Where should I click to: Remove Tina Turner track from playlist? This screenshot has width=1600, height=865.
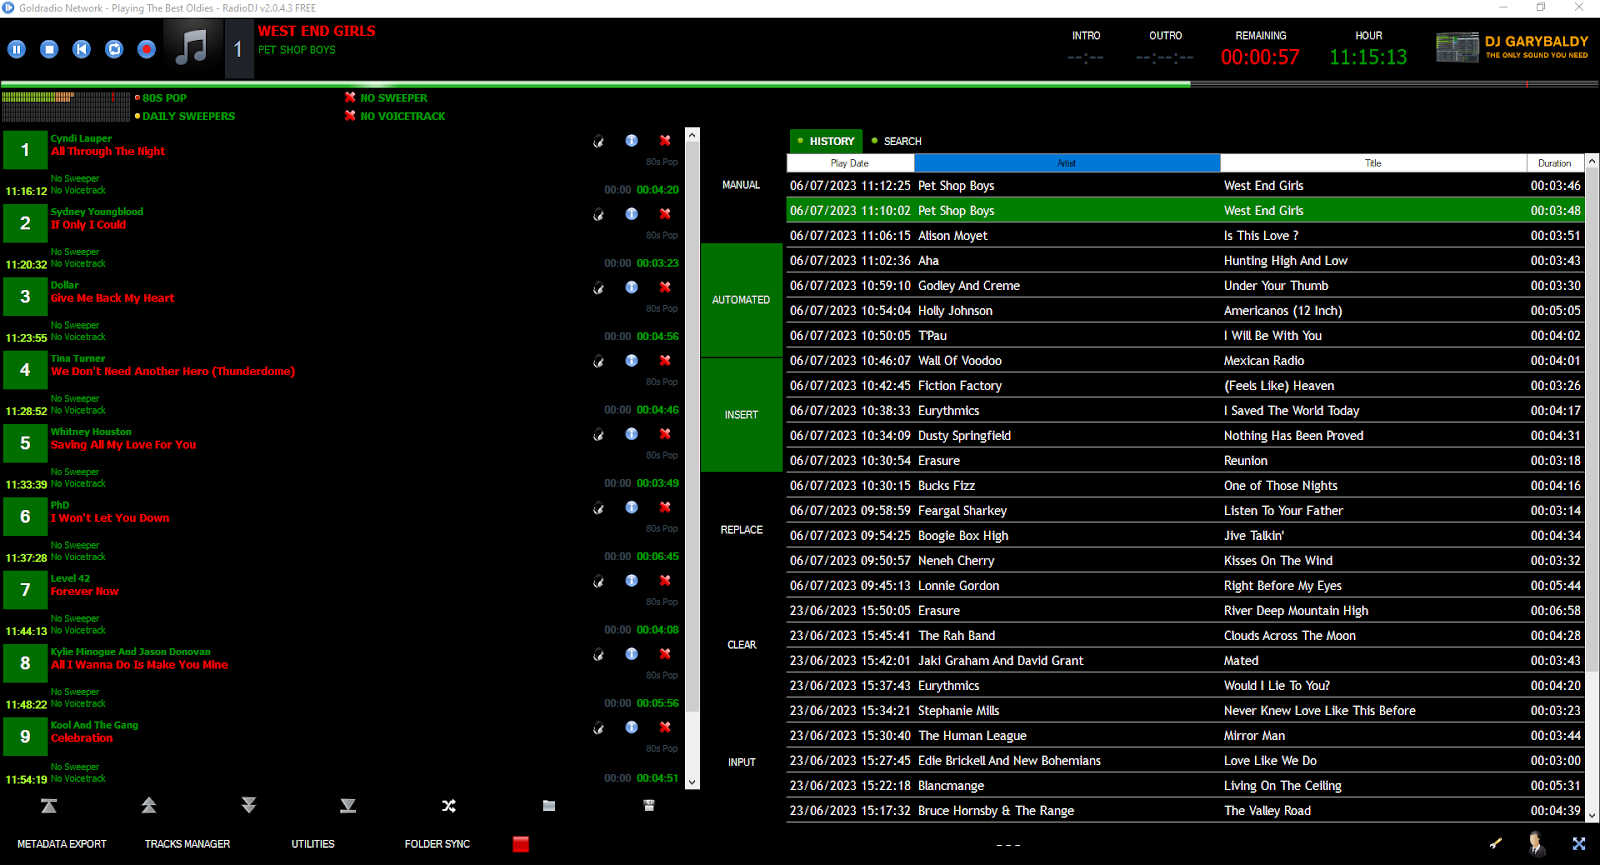[665, 361]
